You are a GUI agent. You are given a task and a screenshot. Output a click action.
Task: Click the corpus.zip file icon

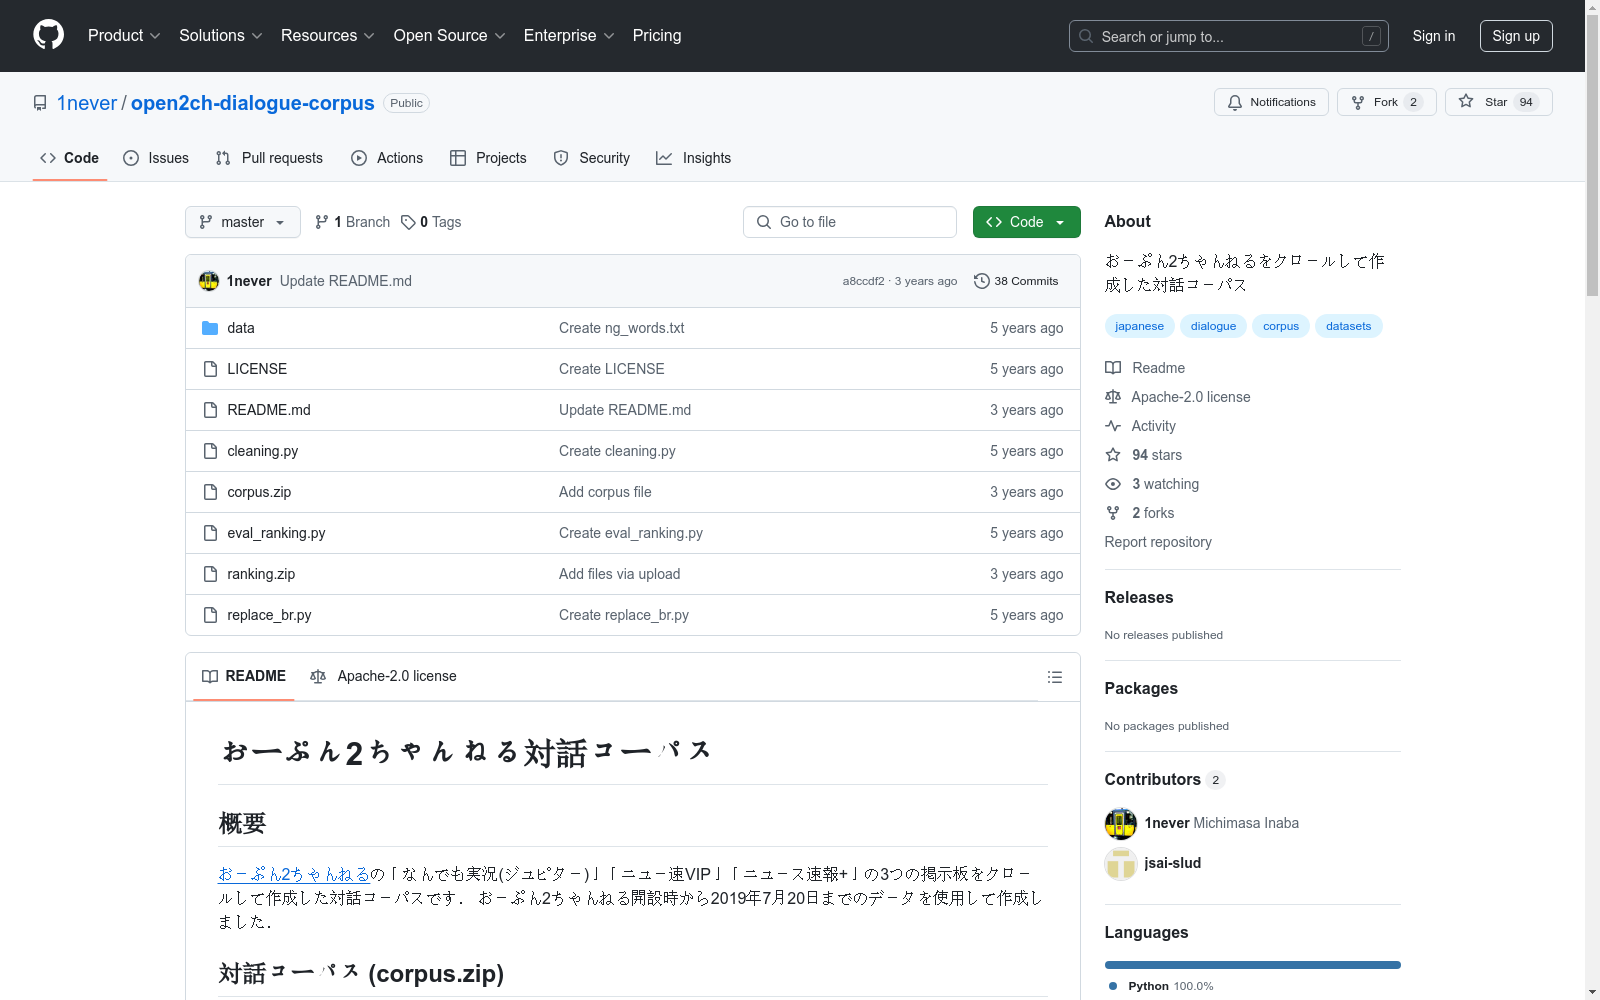click(210, 492)
